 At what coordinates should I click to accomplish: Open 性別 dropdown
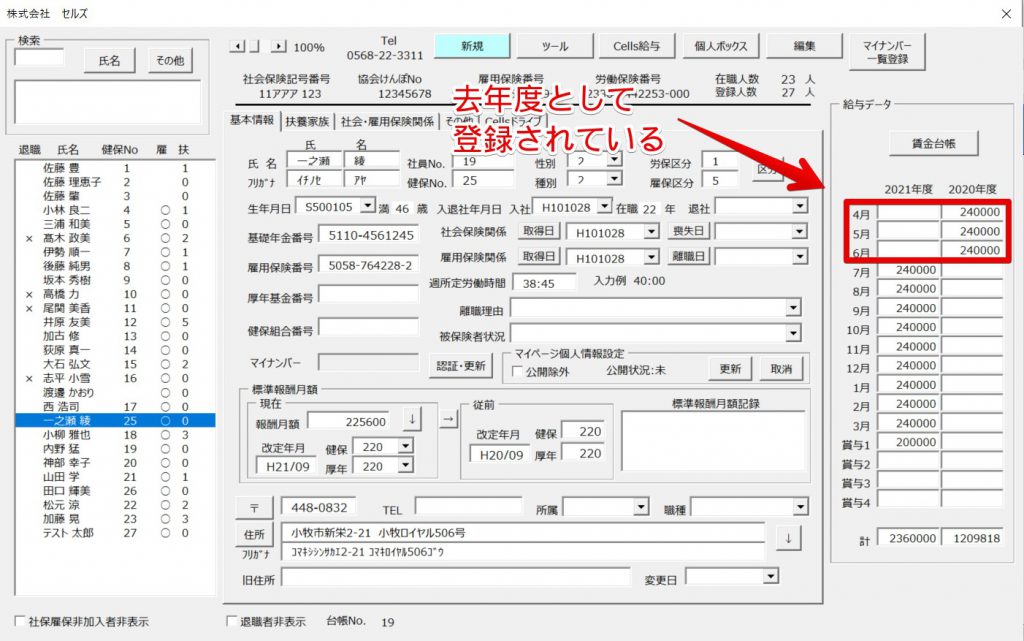pyautogui.click(x=614, y=160)
